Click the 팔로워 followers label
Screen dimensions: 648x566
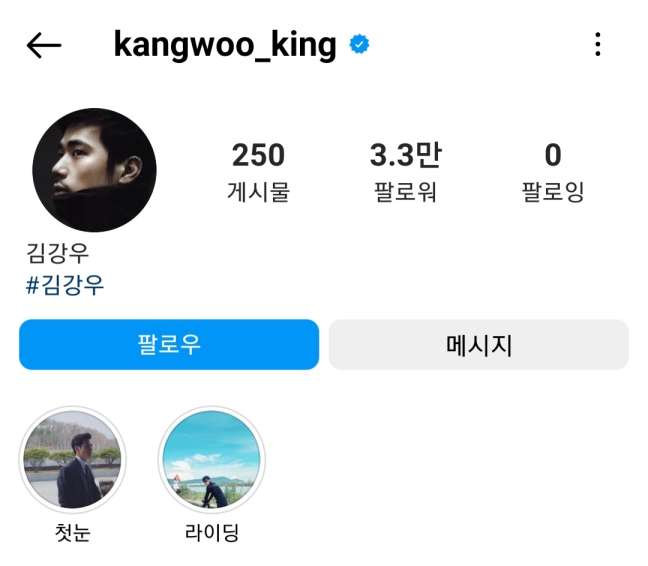[x=405, y=192]
